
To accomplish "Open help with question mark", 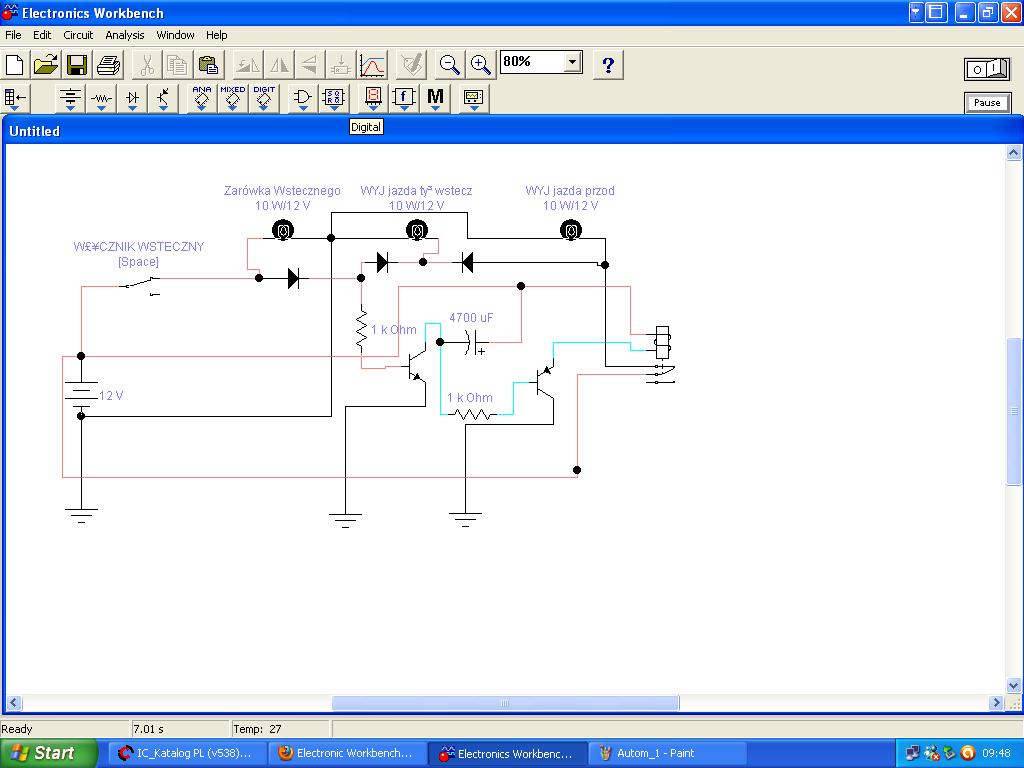I will pos(608,65).
